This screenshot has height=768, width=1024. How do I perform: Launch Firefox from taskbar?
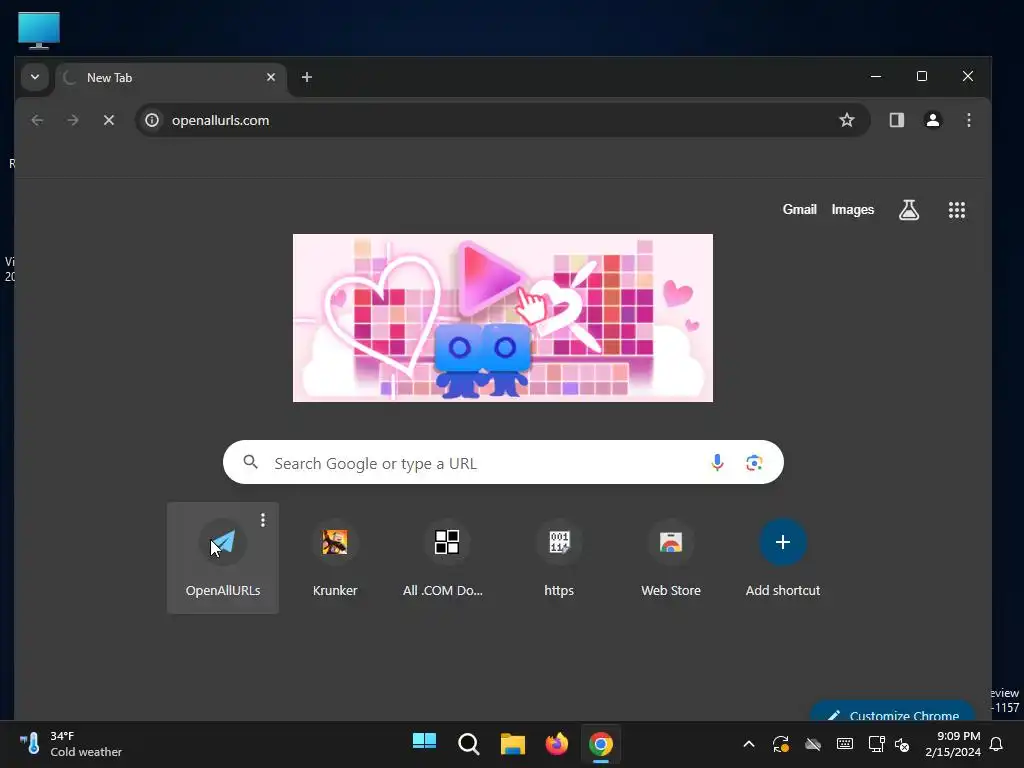point(556,744)
